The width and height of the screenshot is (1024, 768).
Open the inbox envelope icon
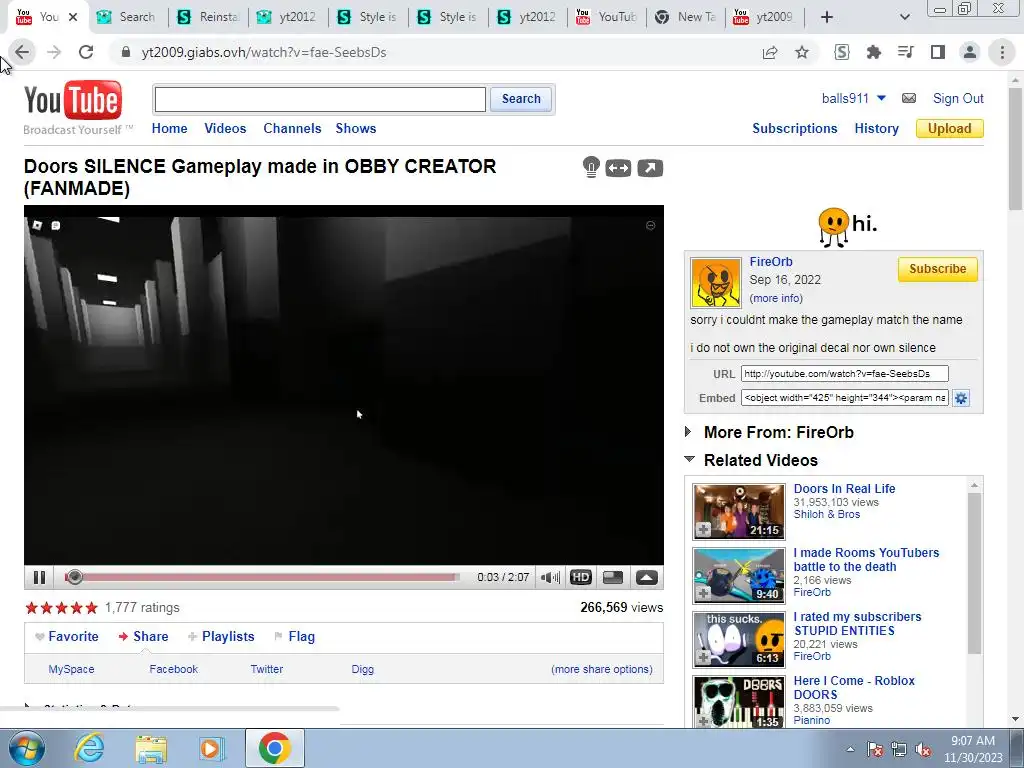click(x=908, y=99)
